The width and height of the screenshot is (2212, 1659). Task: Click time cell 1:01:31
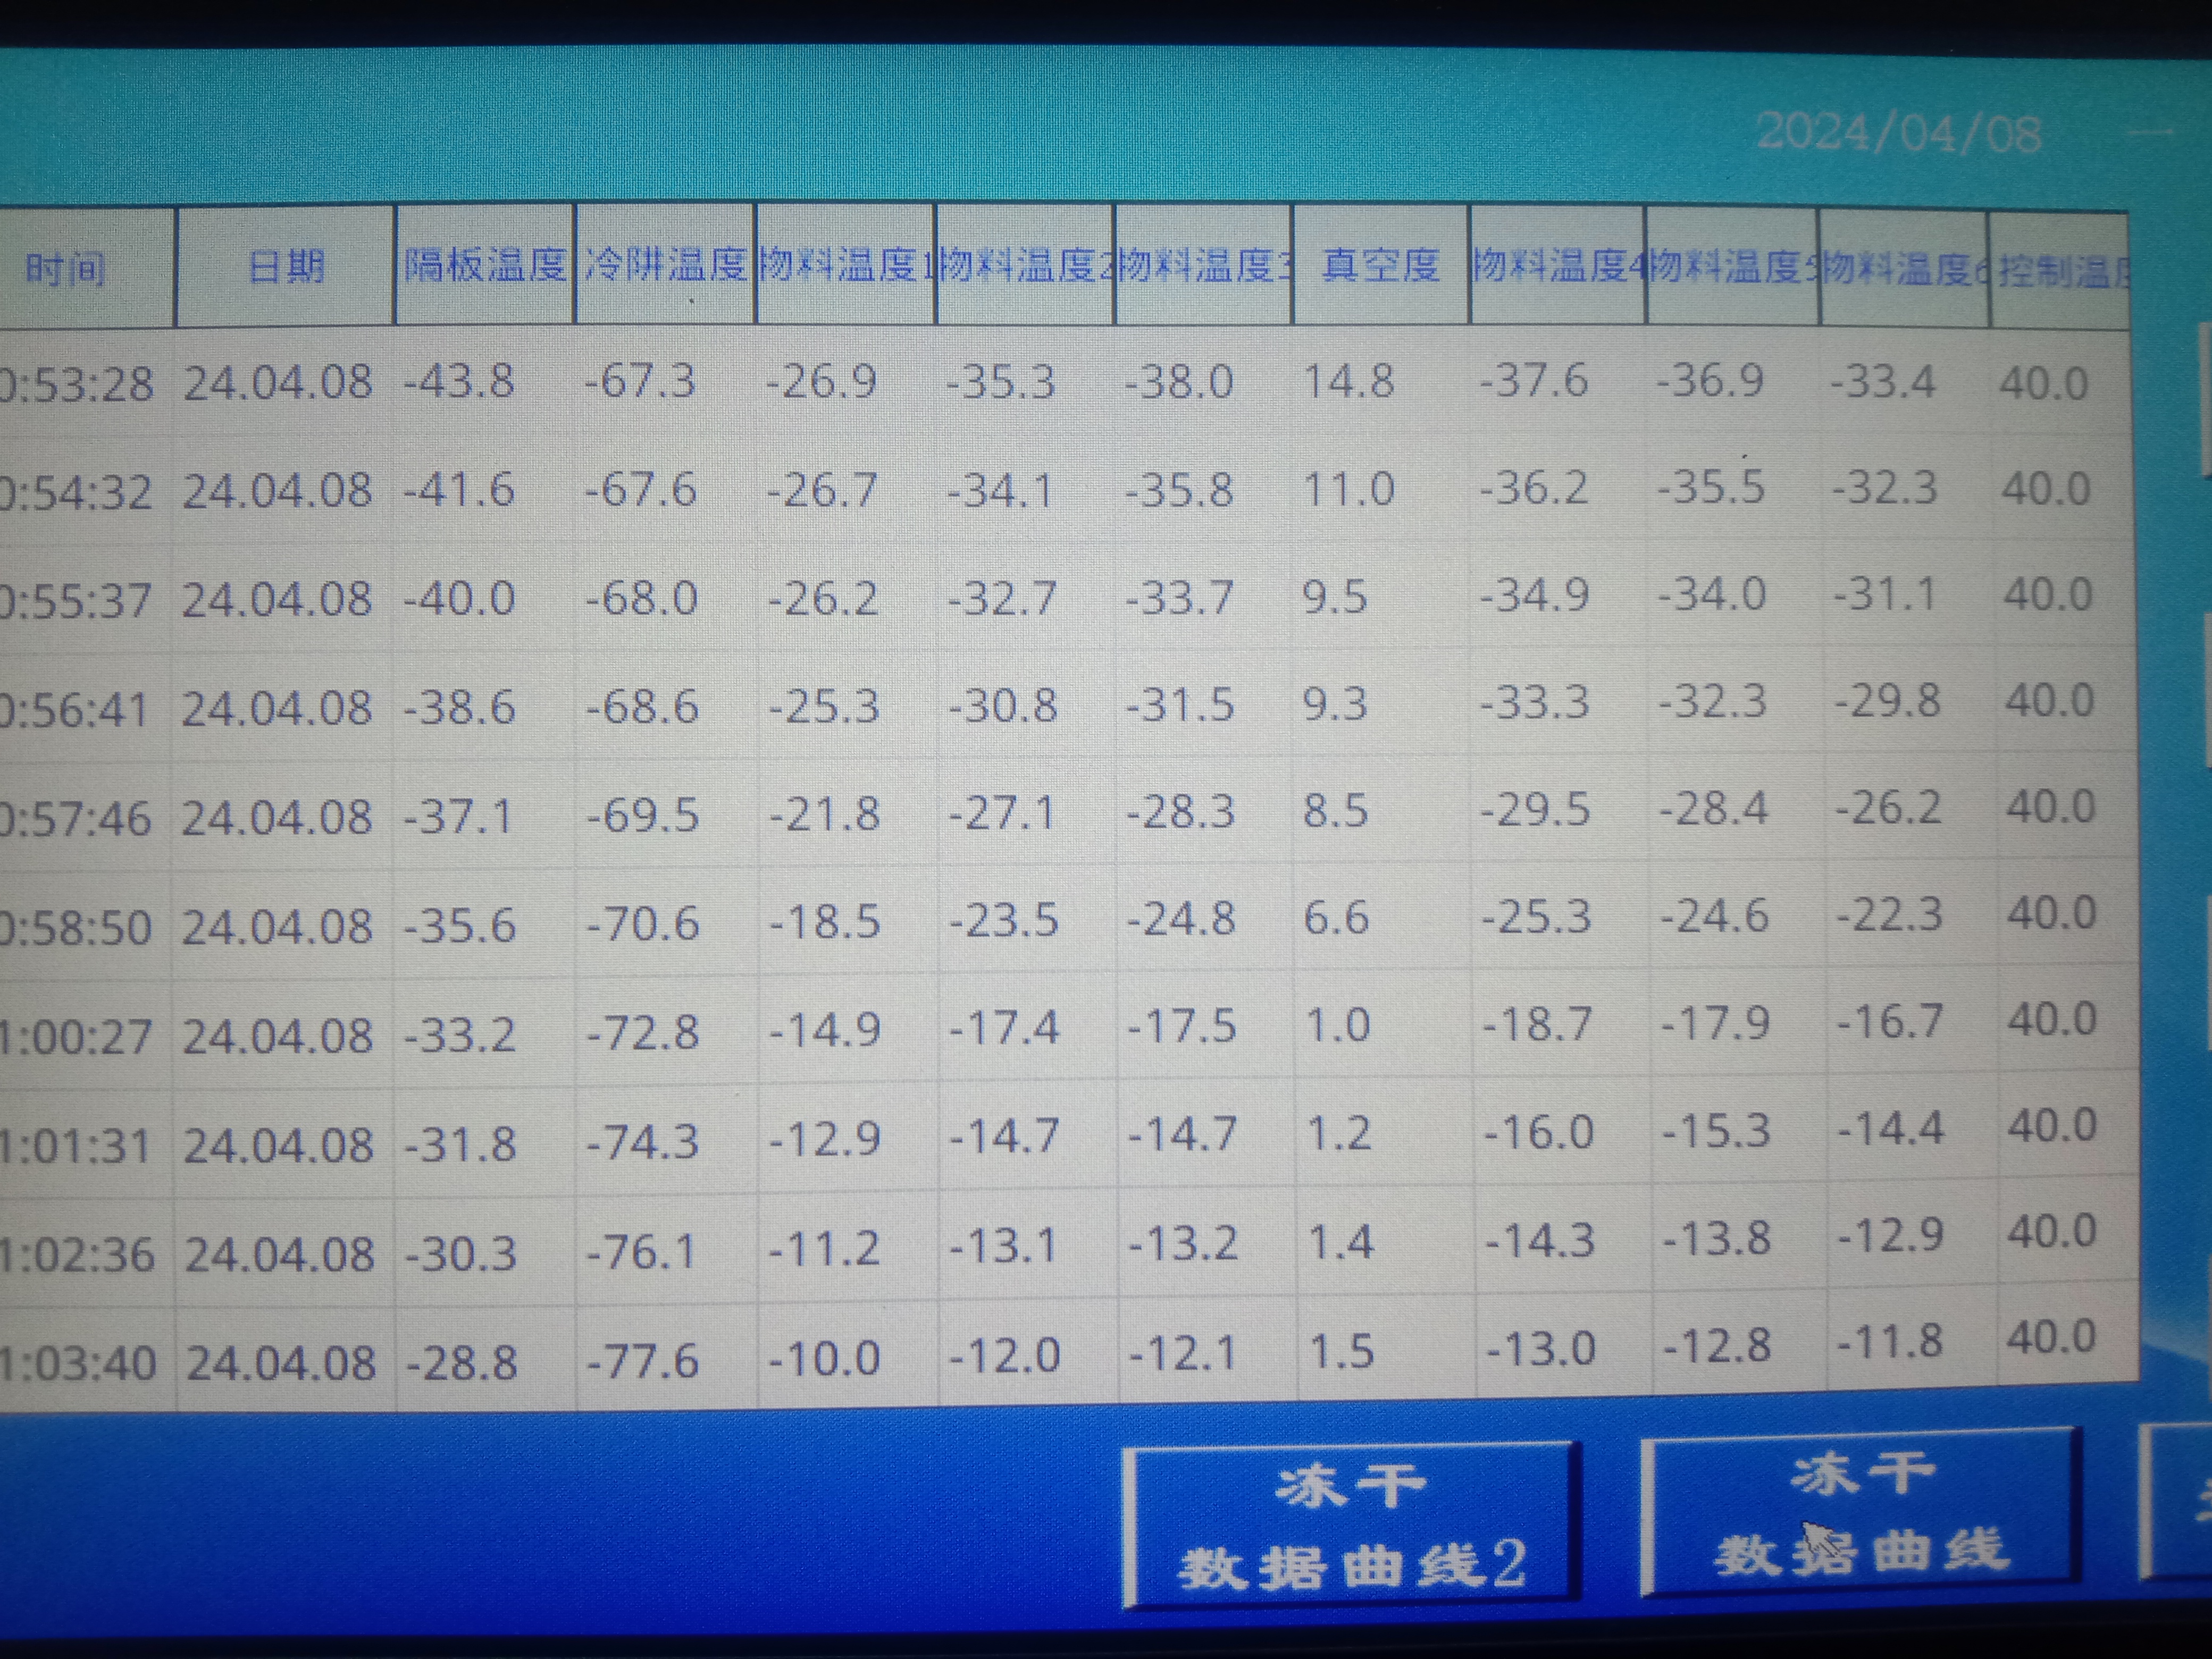(76, 1146)
